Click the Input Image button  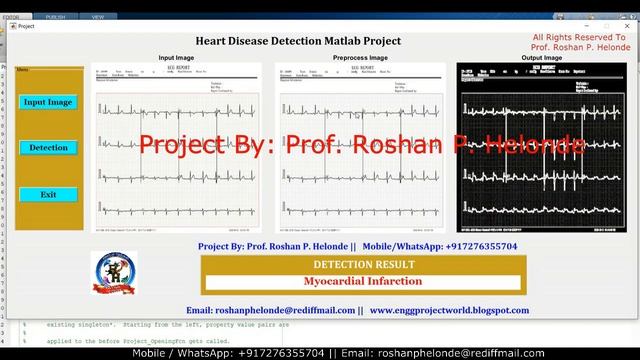pos(48,102)
